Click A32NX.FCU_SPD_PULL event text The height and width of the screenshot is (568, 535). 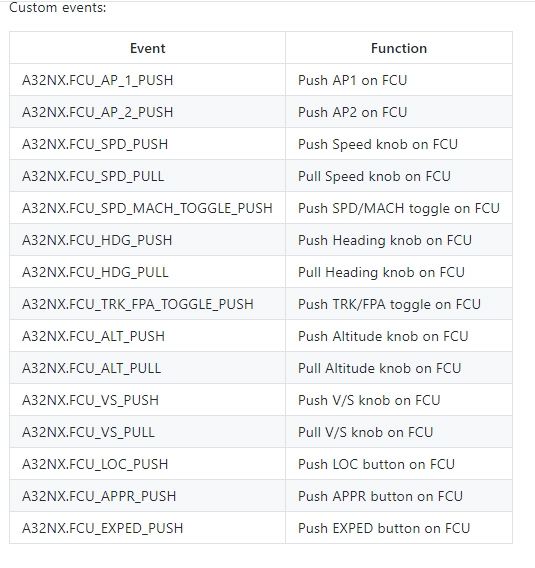tap(93, 176)
